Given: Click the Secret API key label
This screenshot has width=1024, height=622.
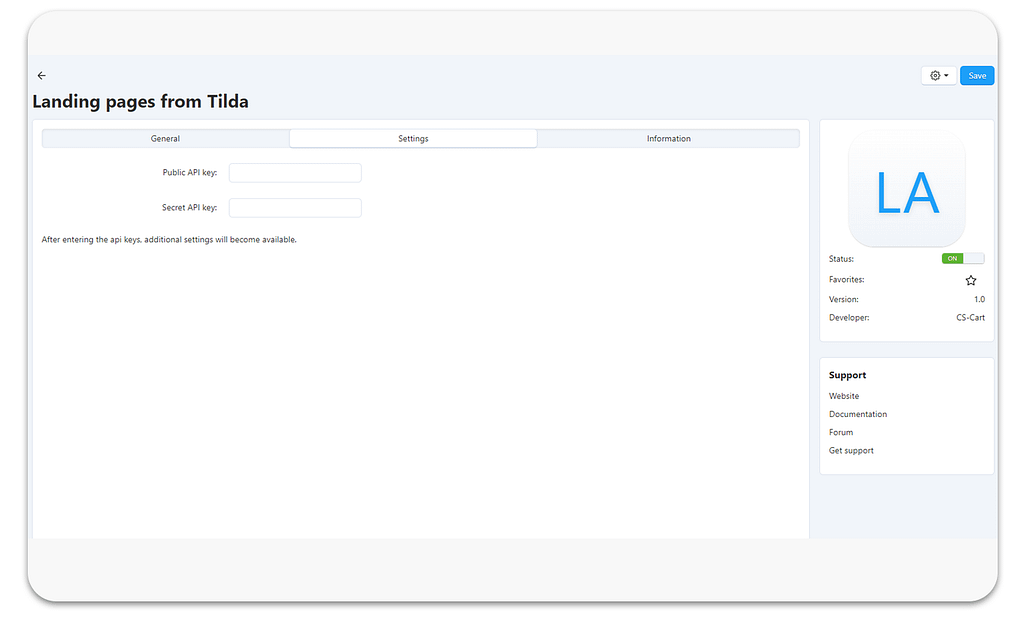Looking at the screenshot, I should tap(189, 208).
